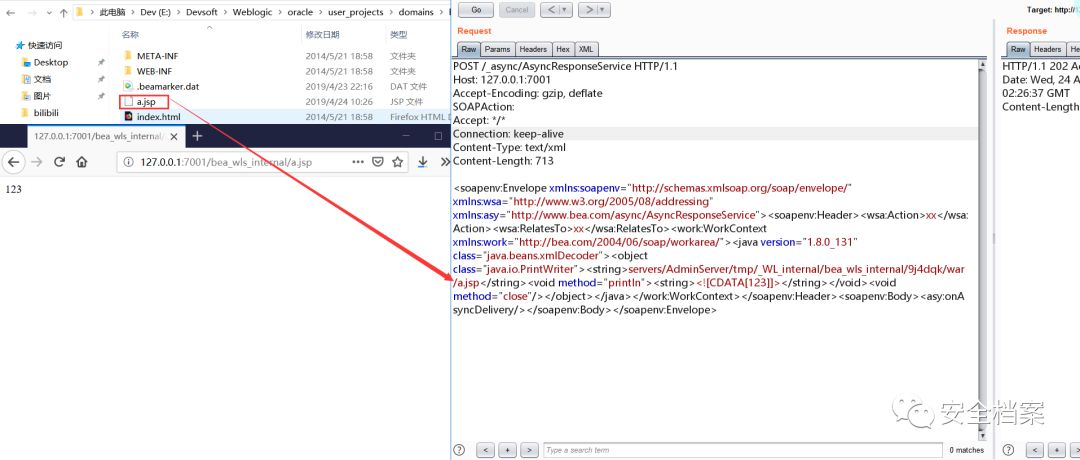This screenshot has height=460, width=1080.
Task: Click the request pane scrollbar down arrow
Action: tap(984, 434)
